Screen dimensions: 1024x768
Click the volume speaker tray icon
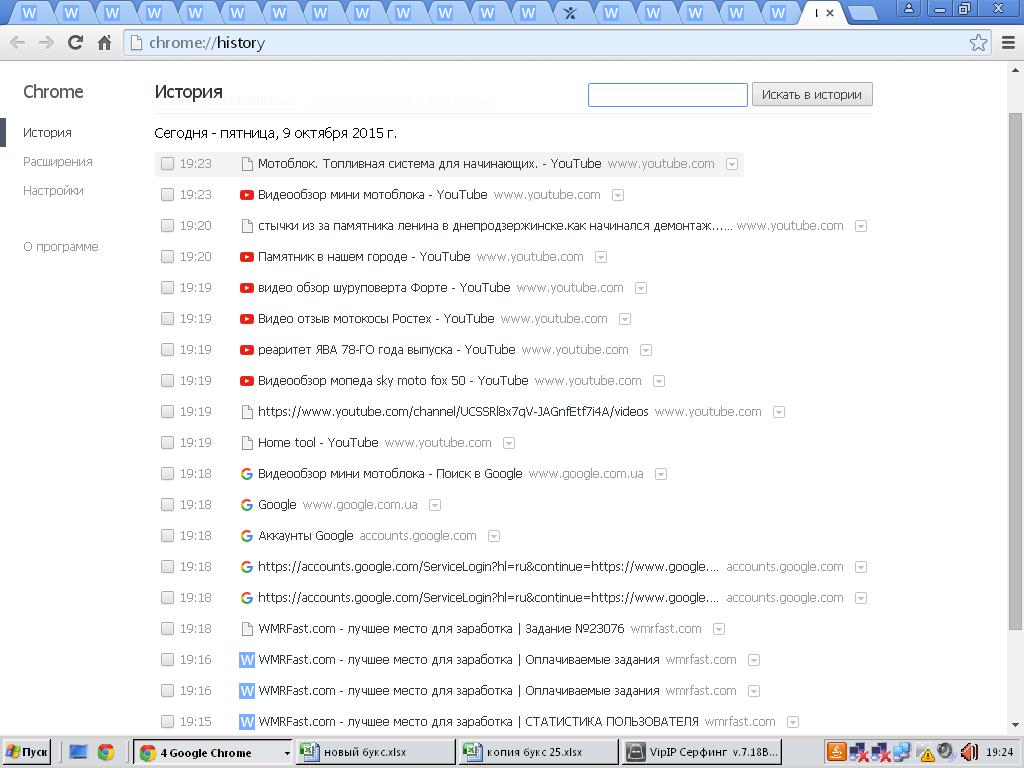[968, 752]
